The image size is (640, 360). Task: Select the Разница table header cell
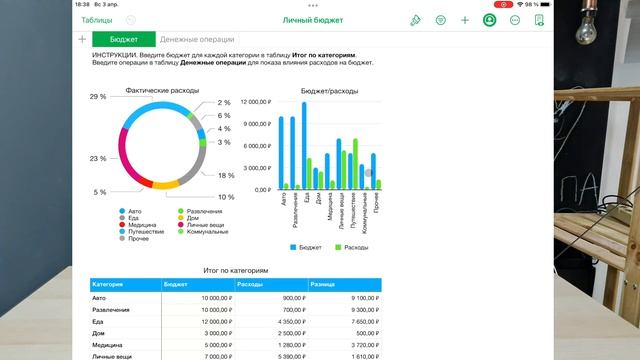coord(345,284)
